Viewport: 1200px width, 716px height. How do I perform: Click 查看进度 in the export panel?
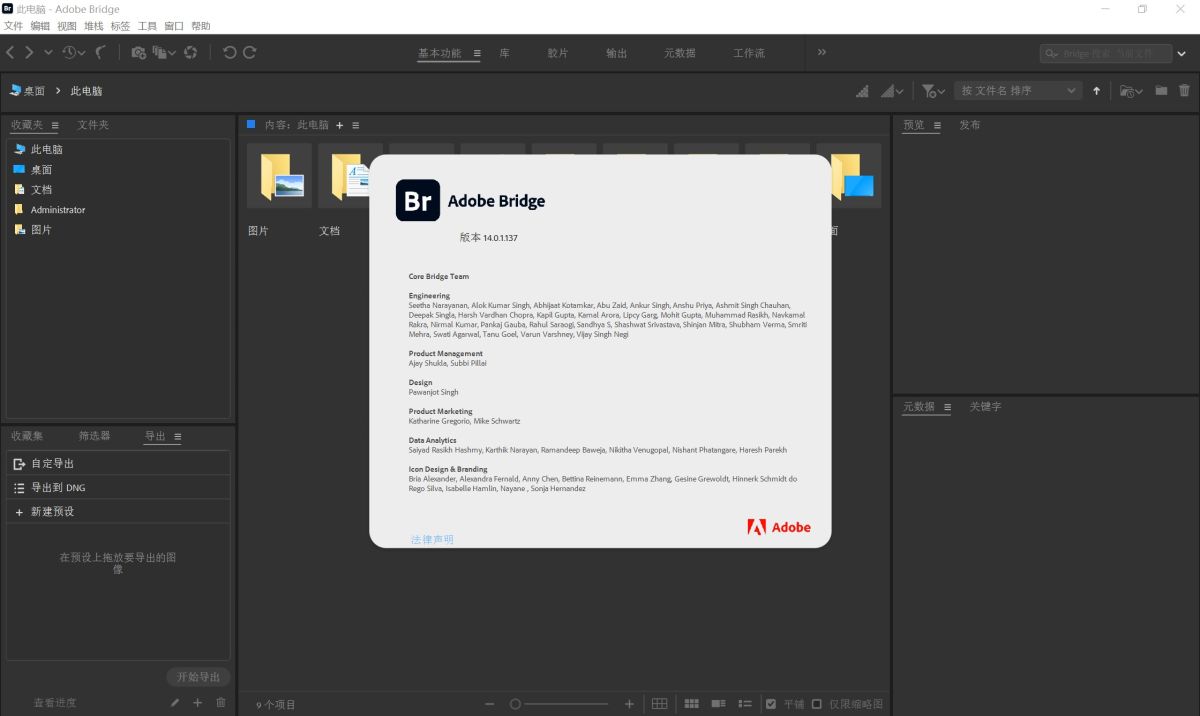point(55,703)
